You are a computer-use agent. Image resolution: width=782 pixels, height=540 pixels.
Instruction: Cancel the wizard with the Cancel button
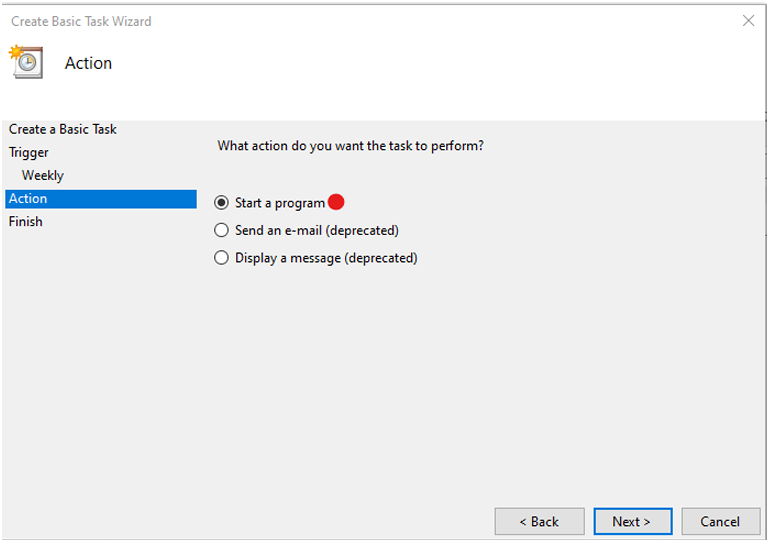720,522
